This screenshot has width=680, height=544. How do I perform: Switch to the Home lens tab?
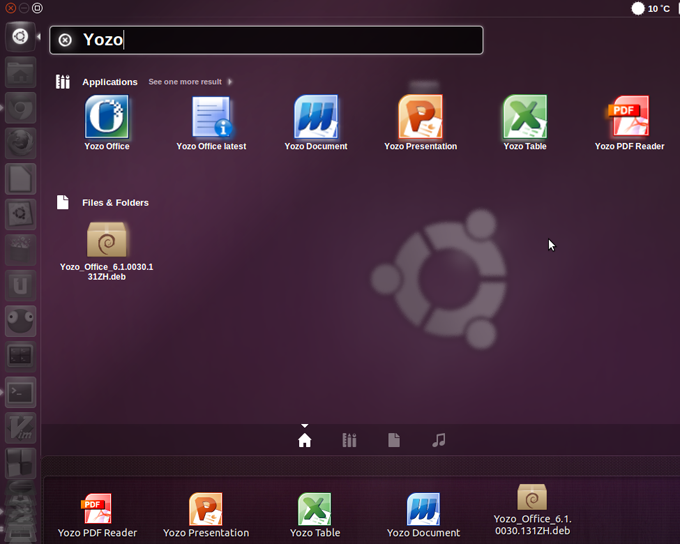pyautogui.click(x=304, y=440)
